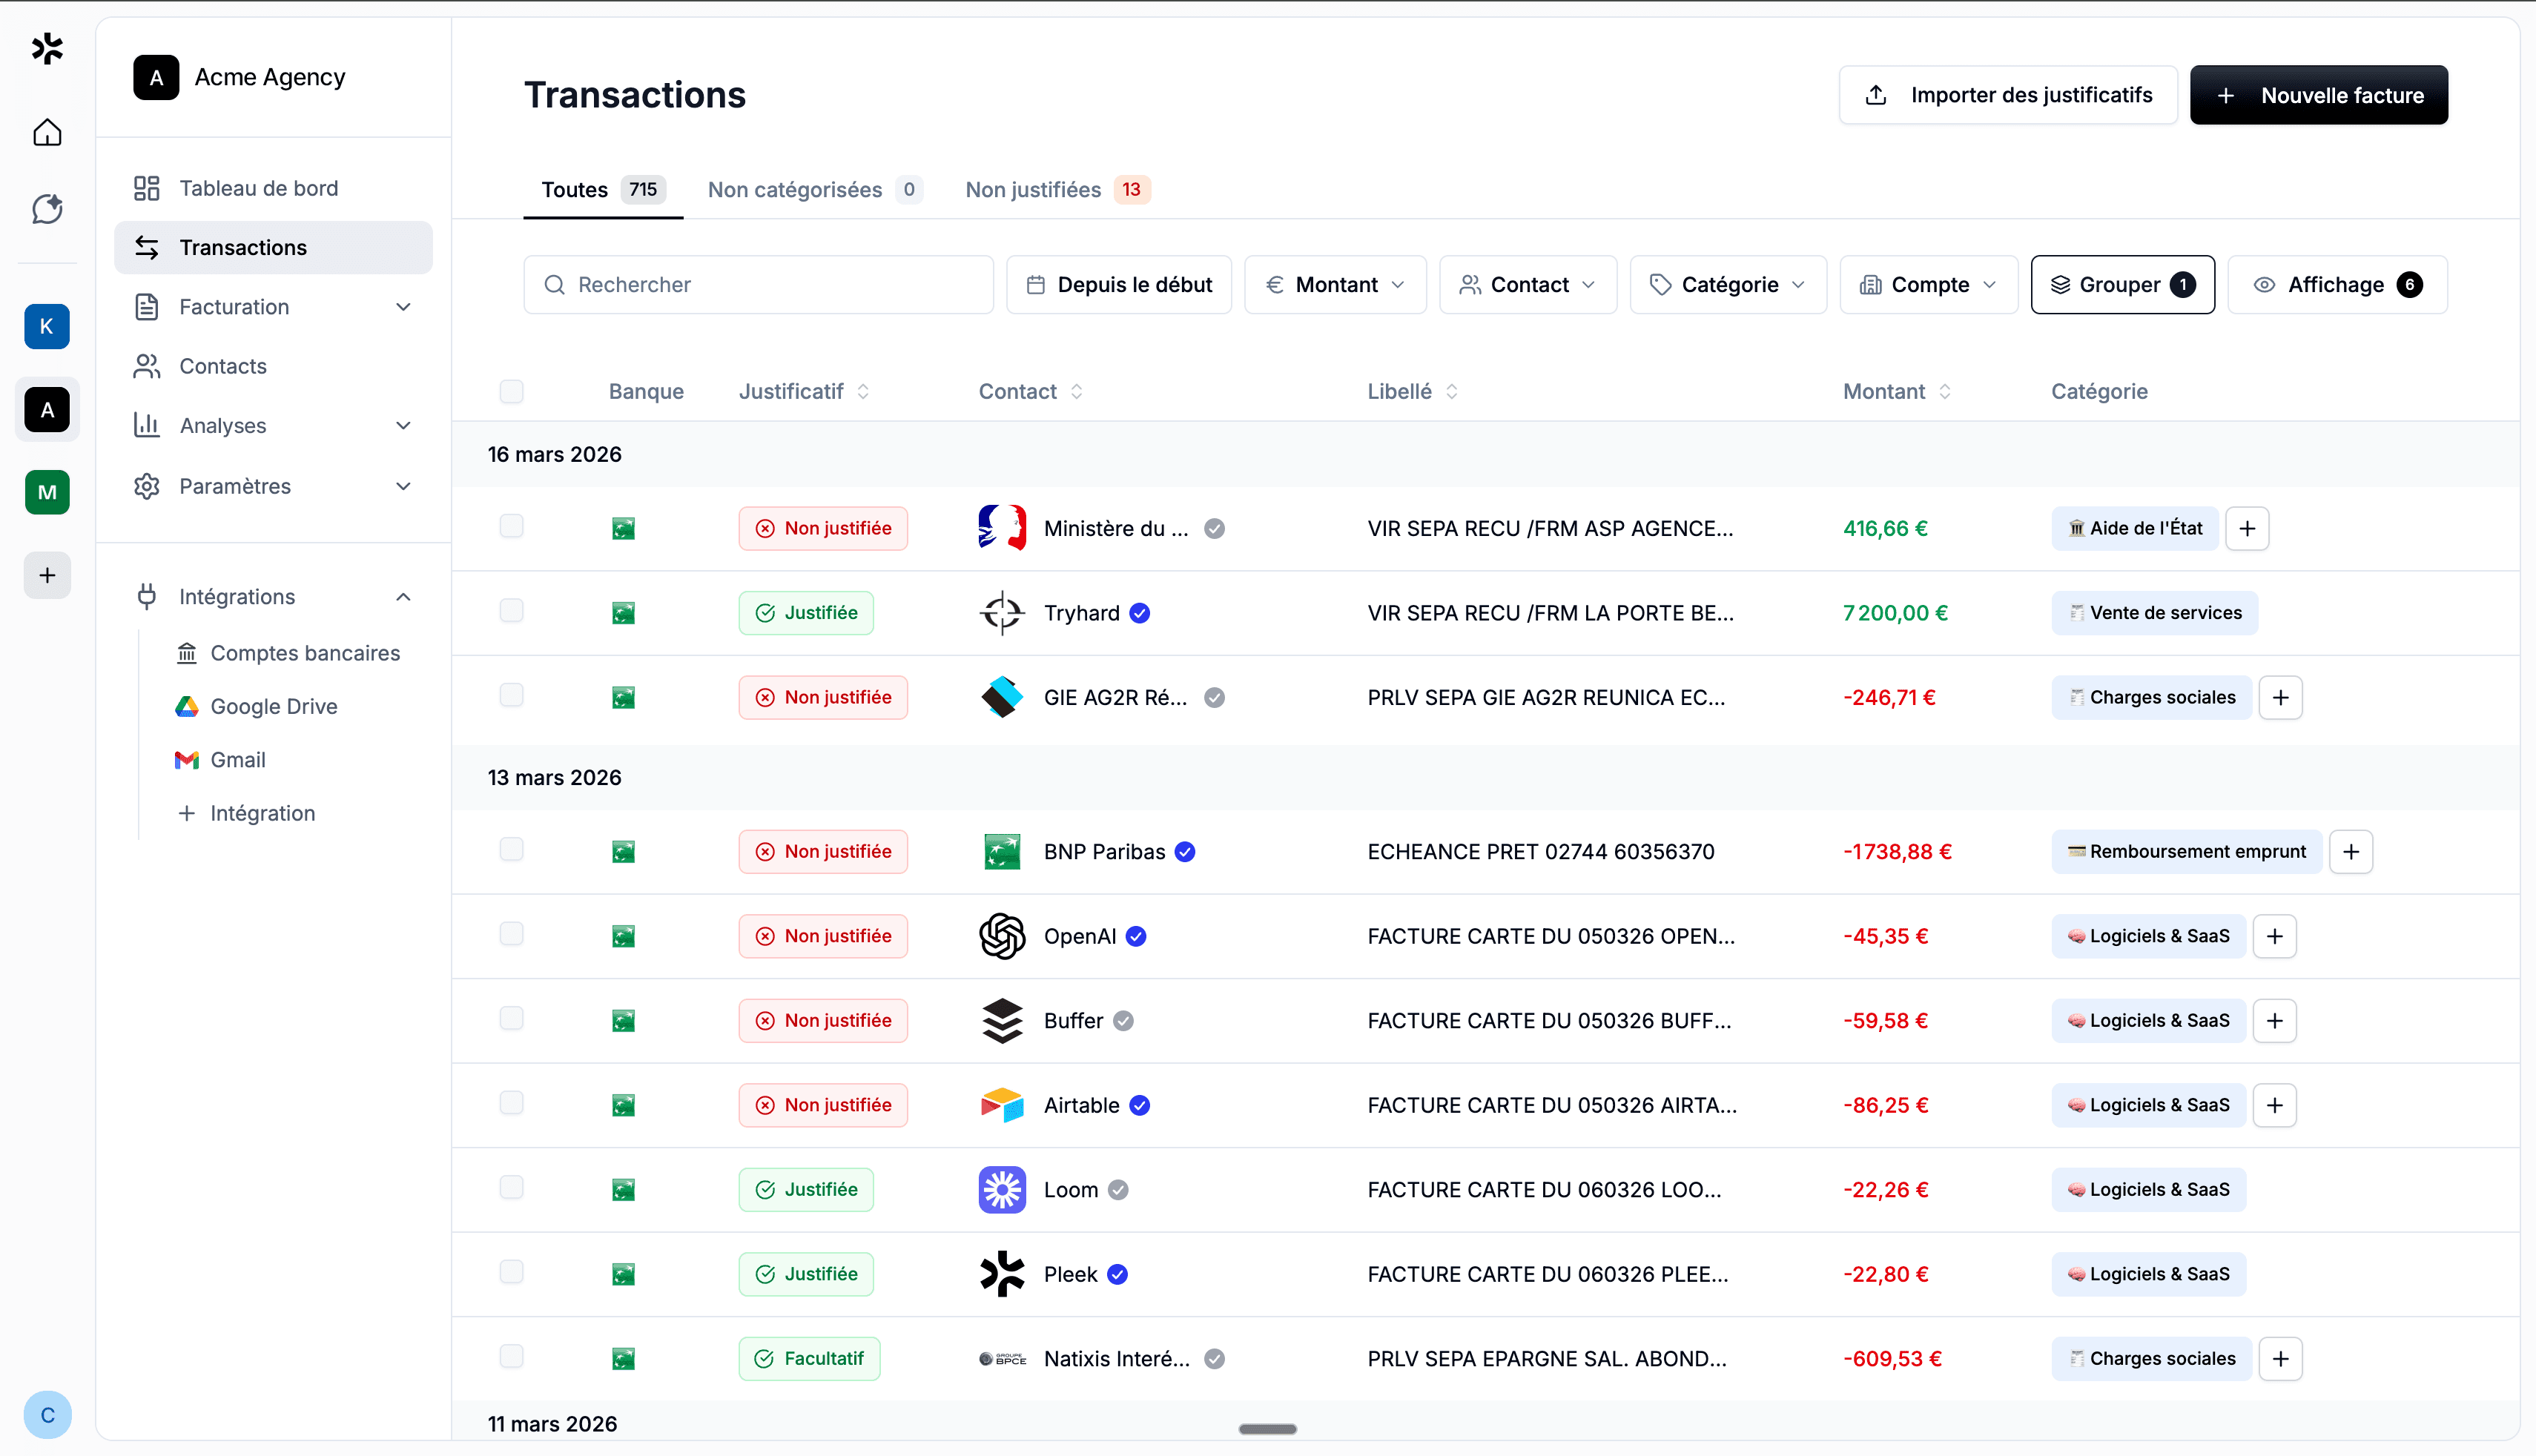Switch to the Non justifiées tab
The height and width of the screenshot is (1456, 2536).
click(1033, 189)
